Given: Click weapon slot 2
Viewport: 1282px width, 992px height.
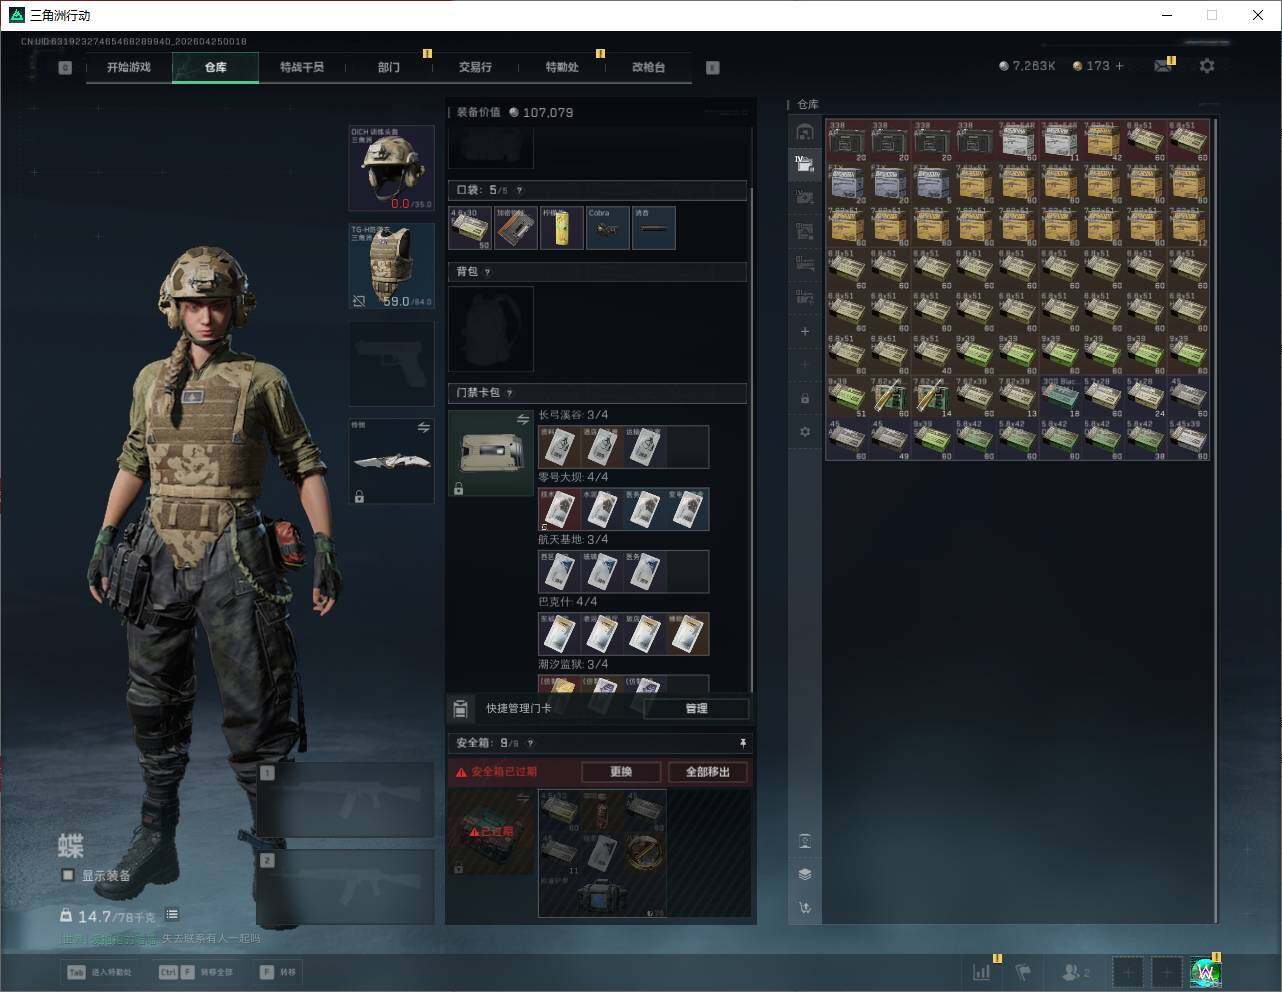Looking at the screenshot, I should click(346, 887).
